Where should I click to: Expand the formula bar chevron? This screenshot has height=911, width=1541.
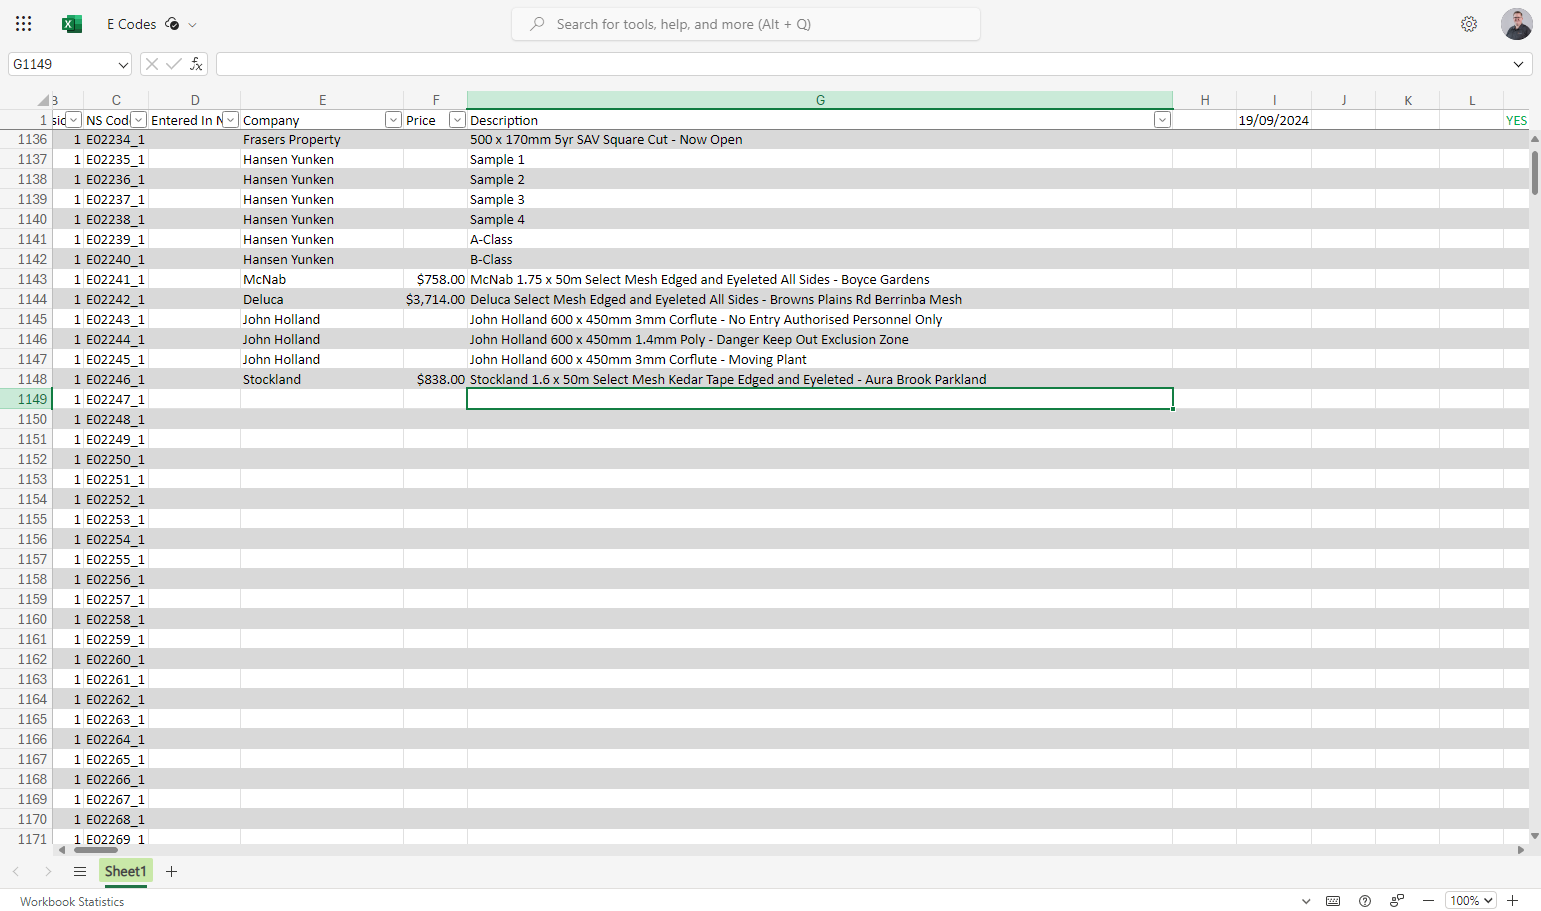click(x=1518, y=64)
